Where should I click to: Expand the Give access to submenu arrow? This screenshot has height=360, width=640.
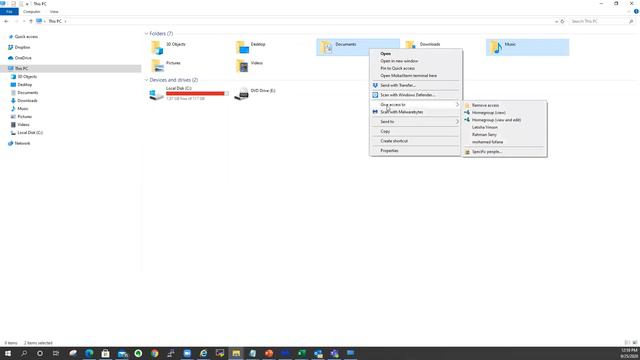pyautogui.click(x=457, y=105)
